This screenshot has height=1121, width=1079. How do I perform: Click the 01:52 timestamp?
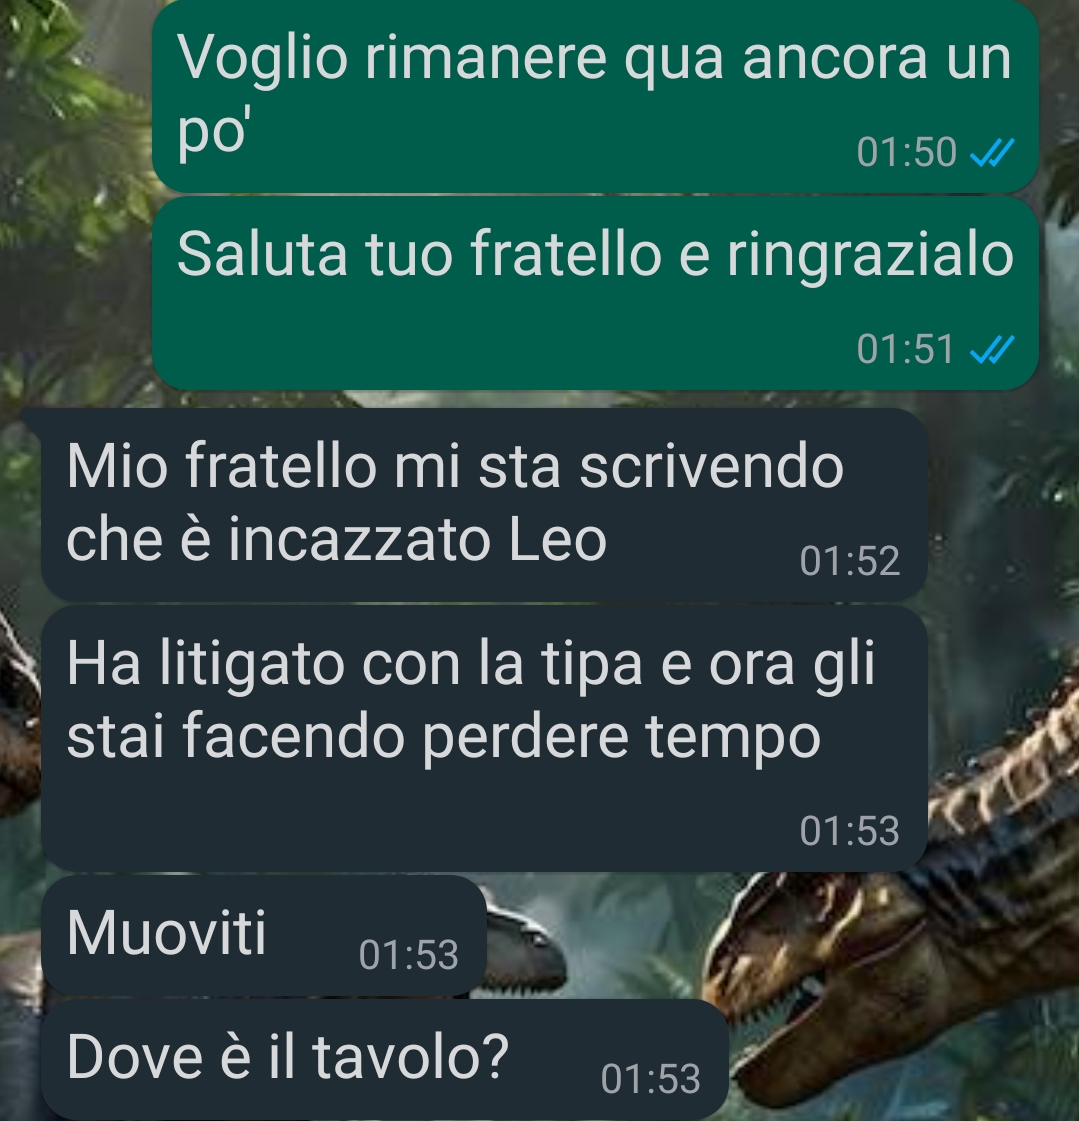click(849, 561)
